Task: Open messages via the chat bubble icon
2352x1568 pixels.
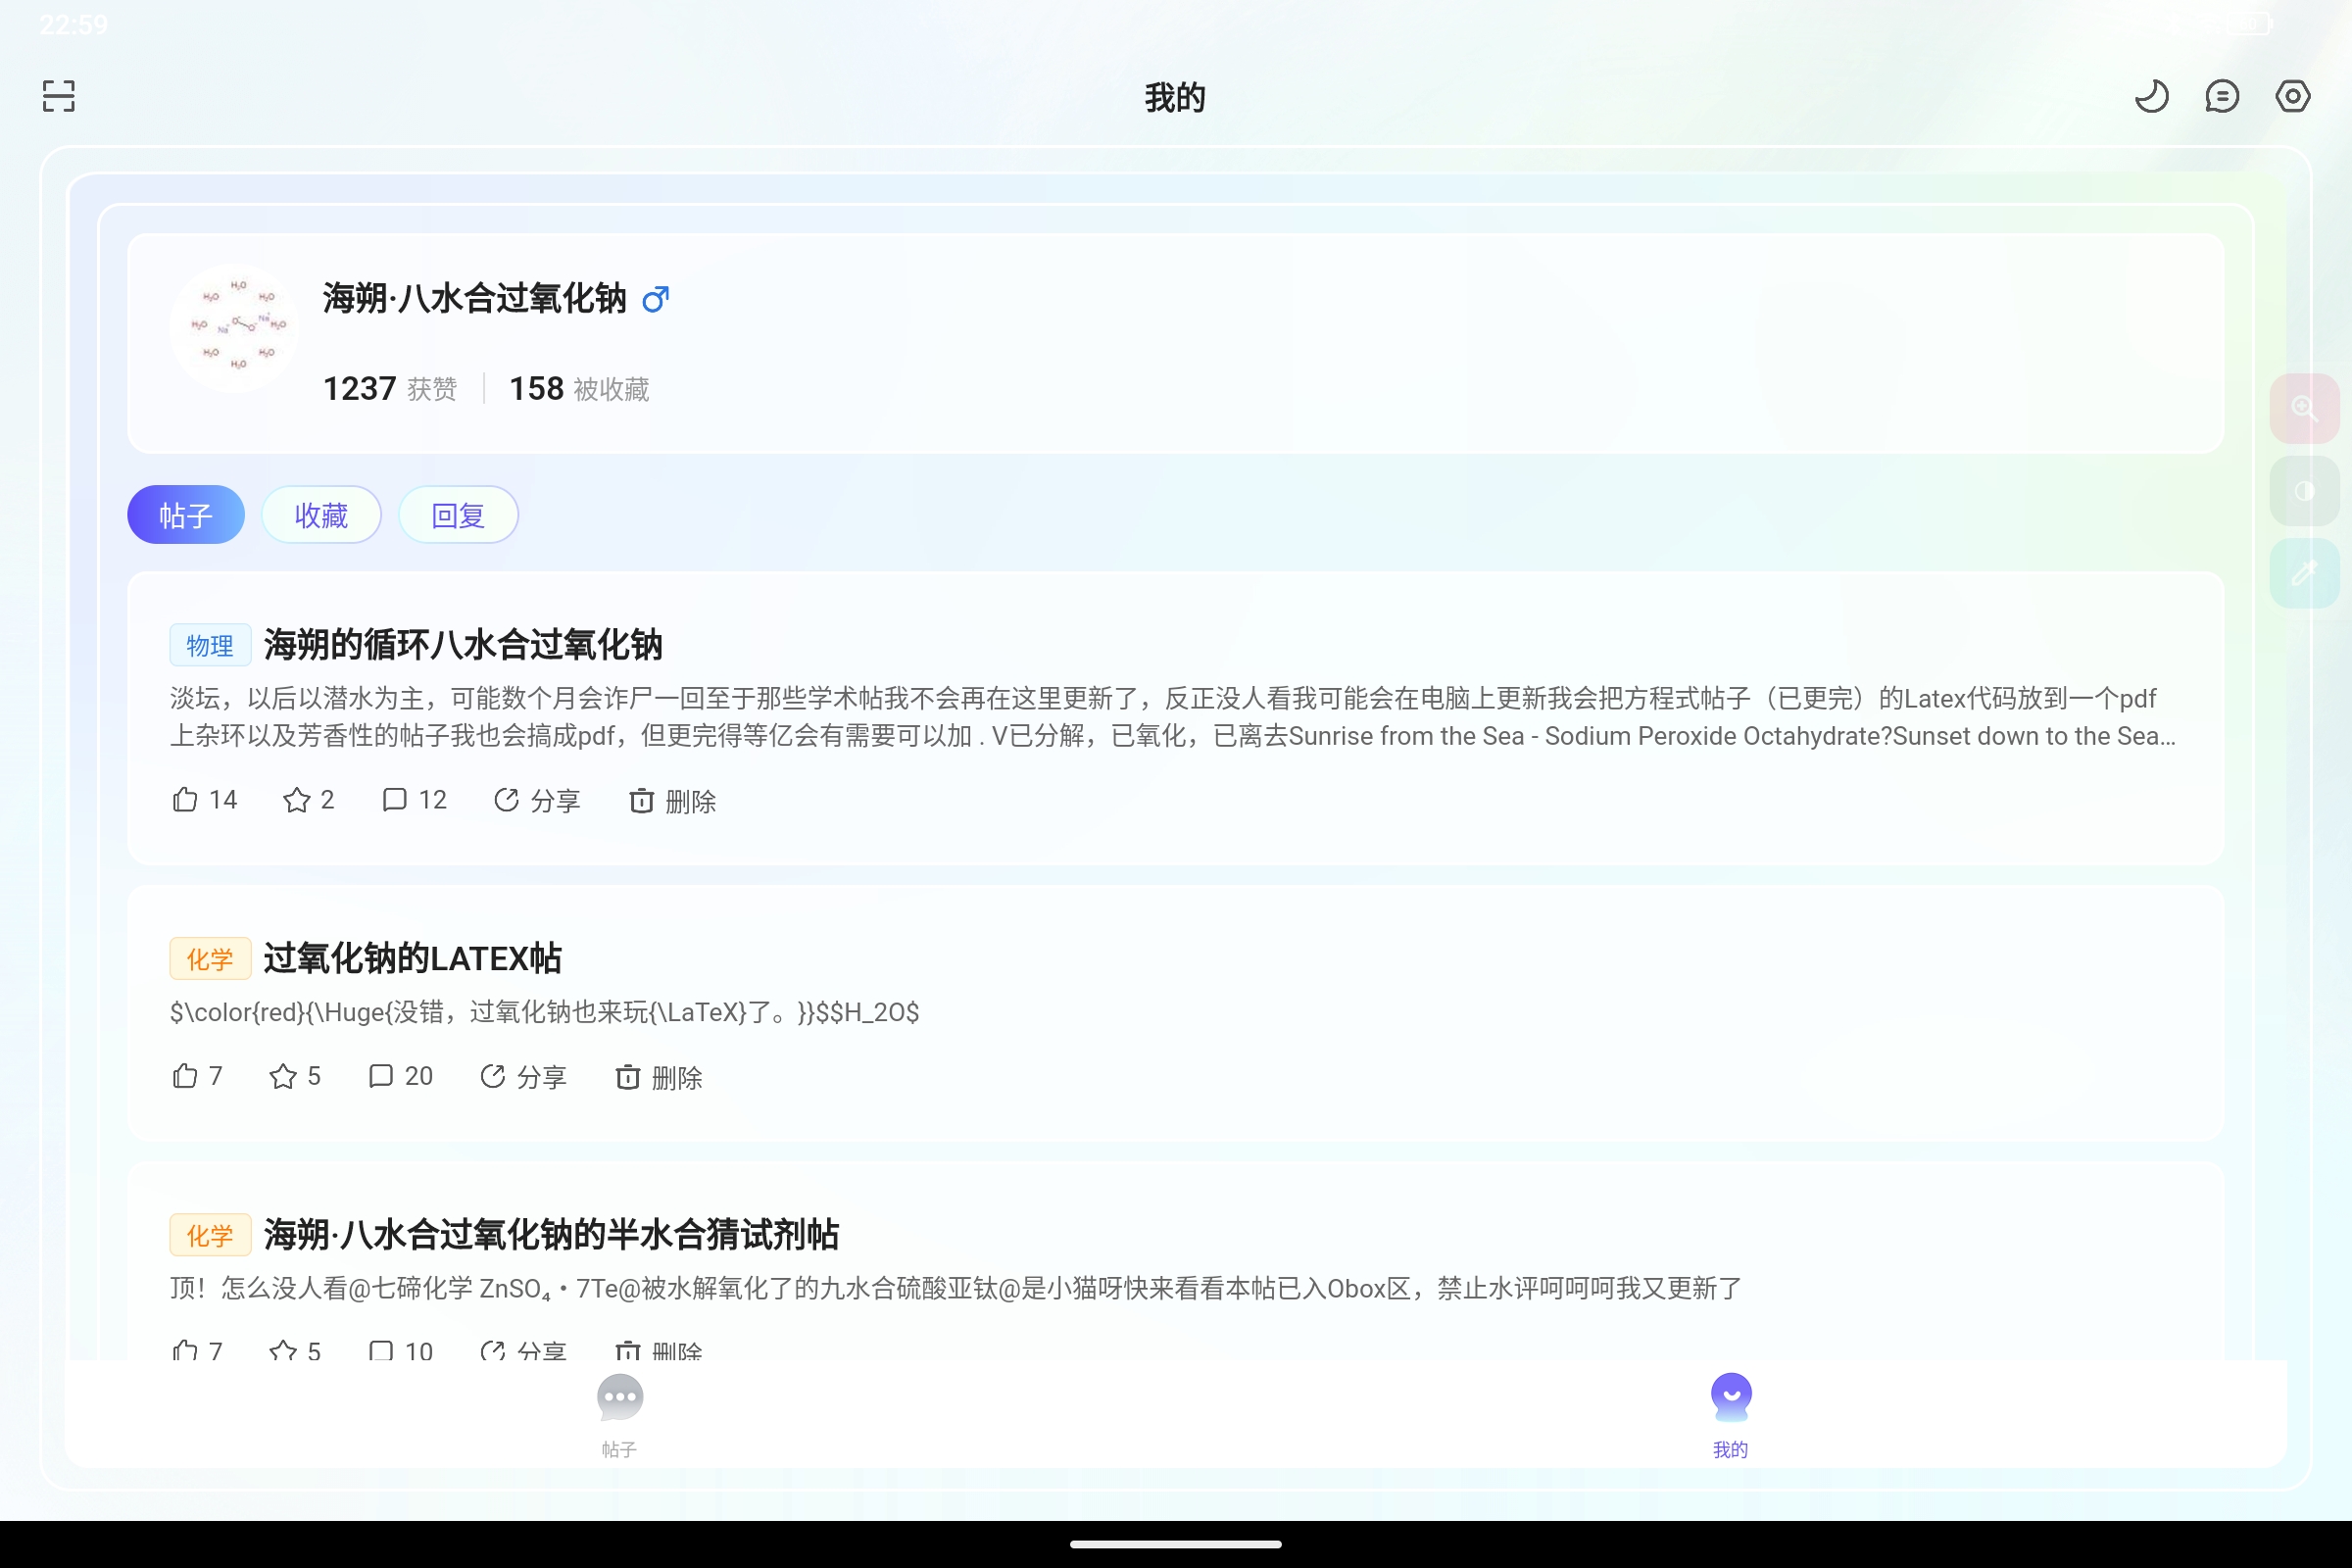Action: point(2222,96)
